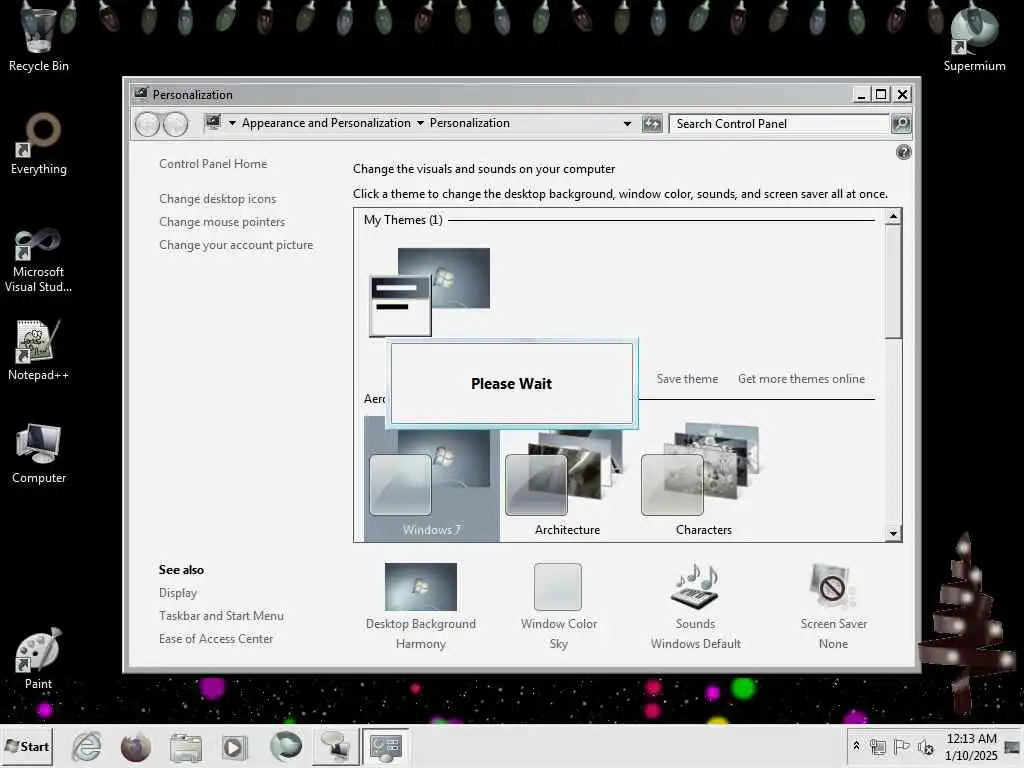
Task: Open the Everything desktop shortcut
Action: [x=39, y=144]
